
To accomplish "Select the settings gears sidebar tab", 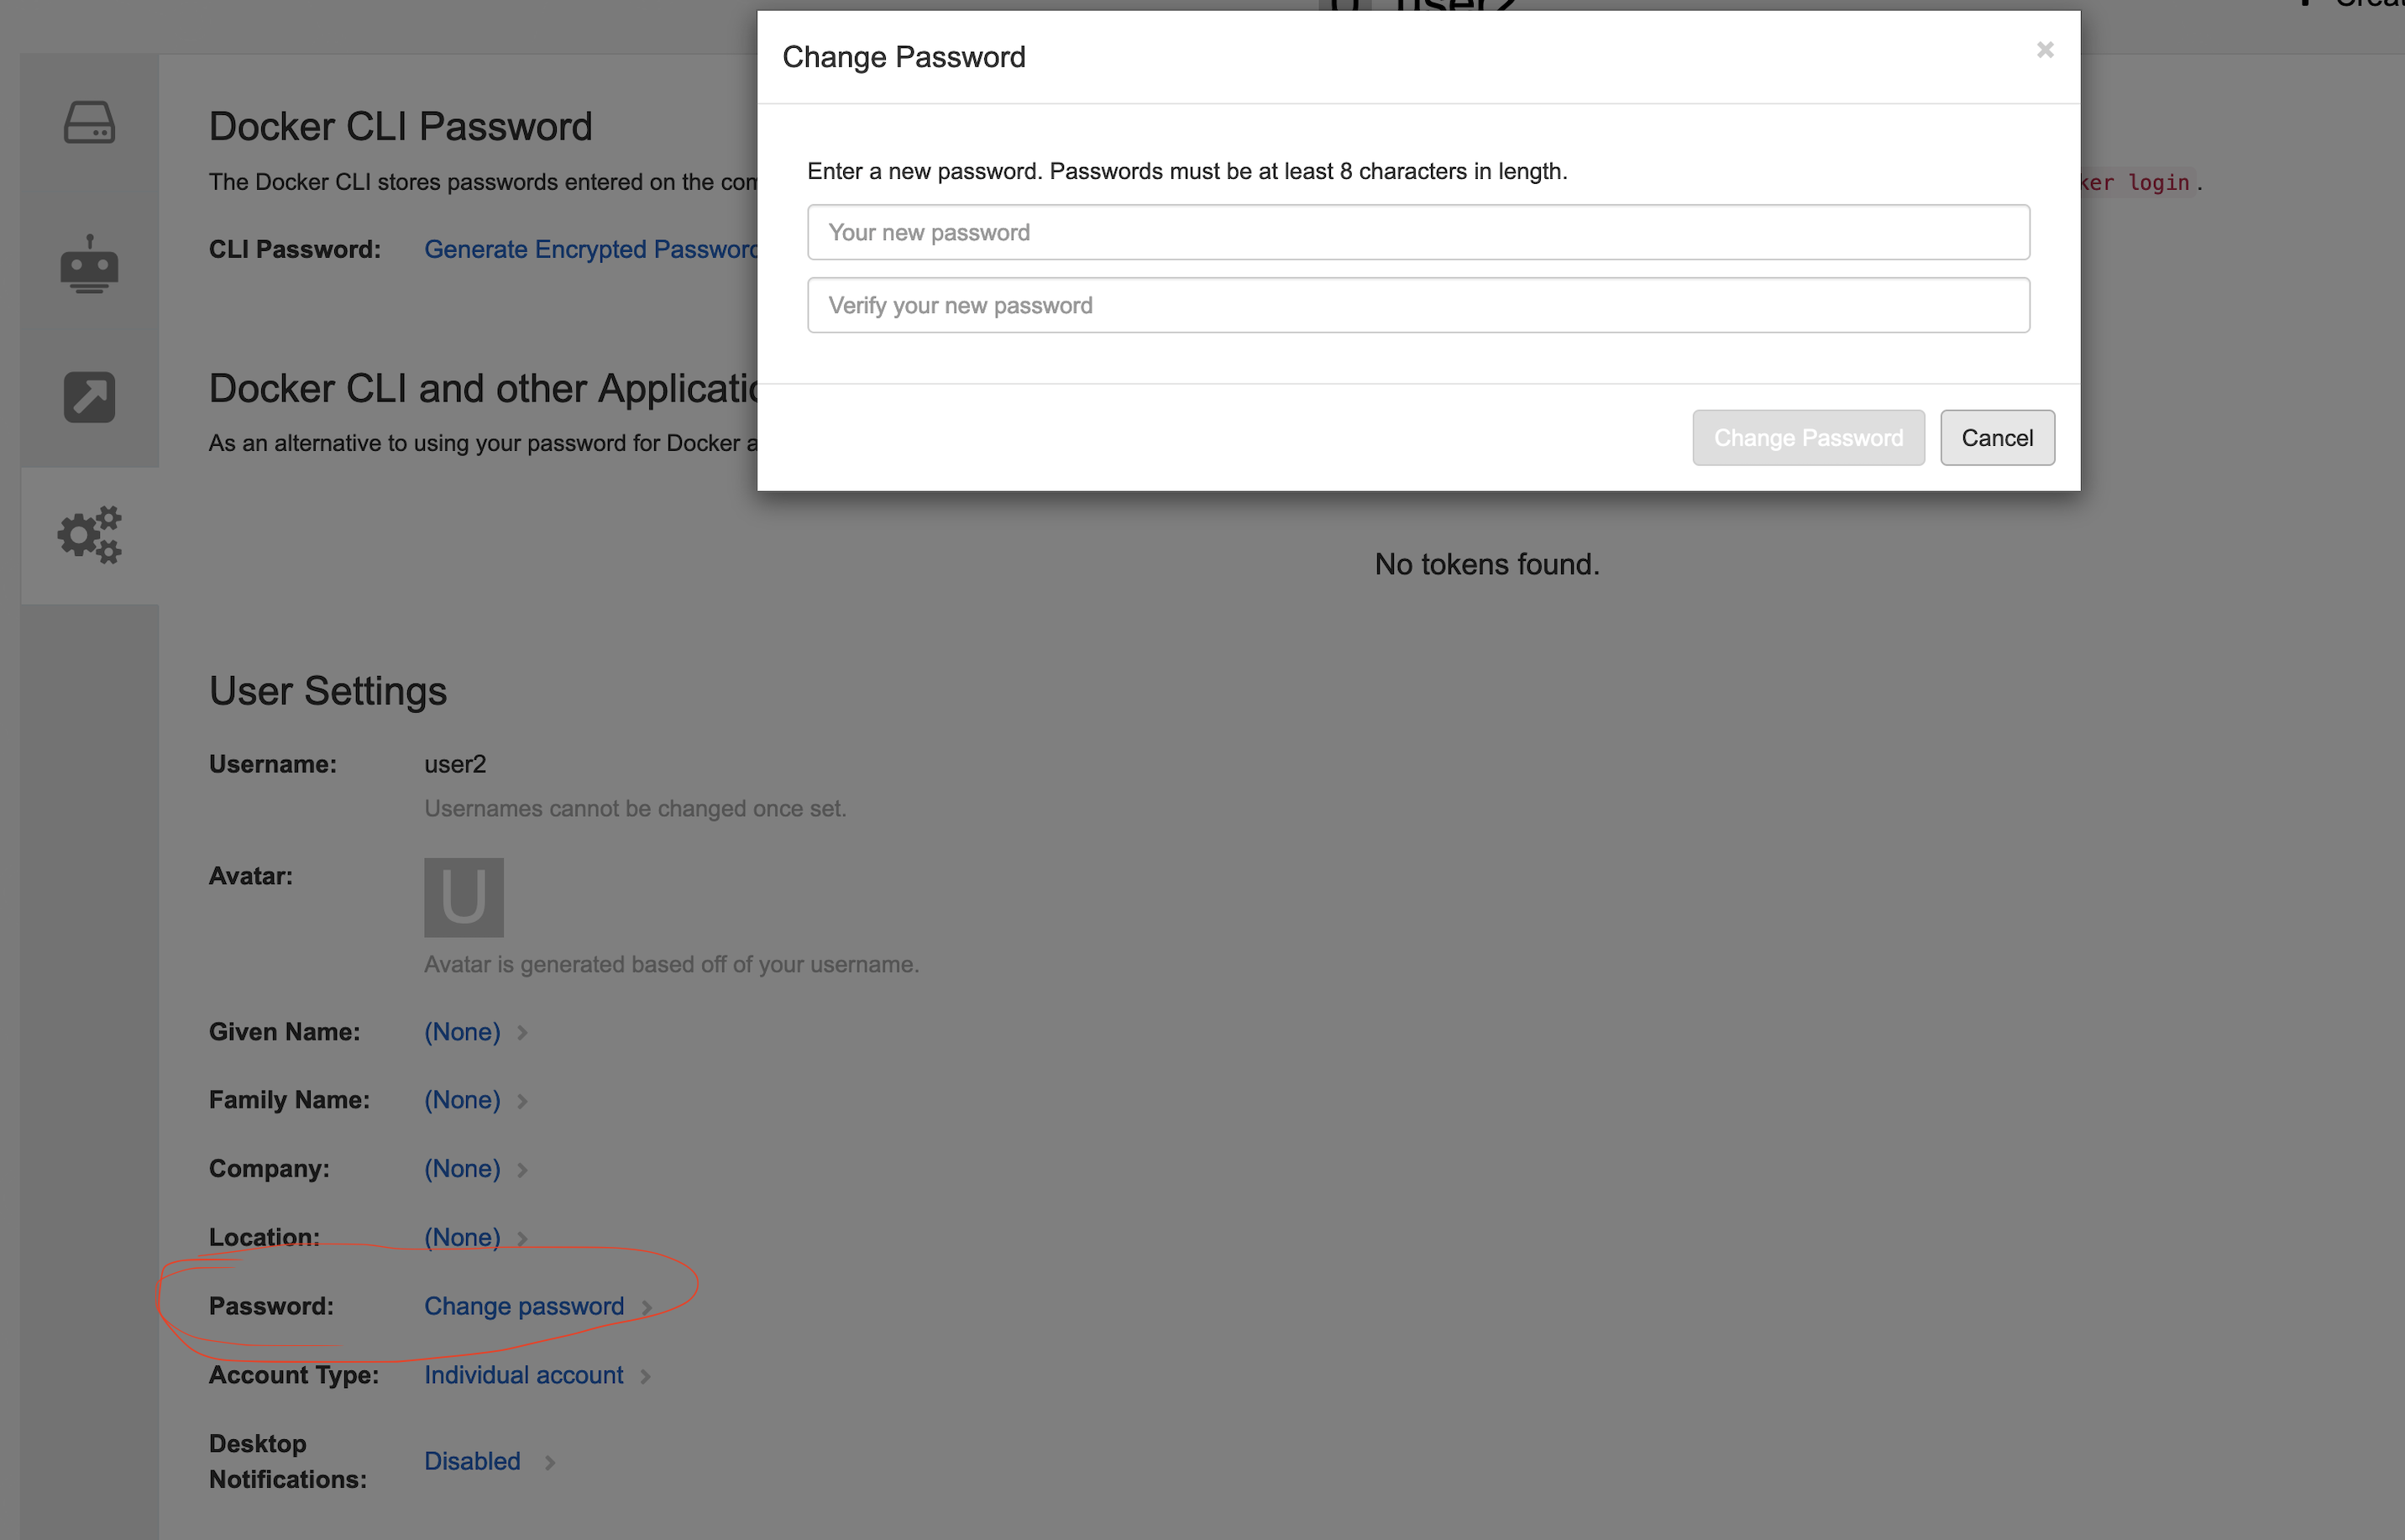I will pos(89,535).
